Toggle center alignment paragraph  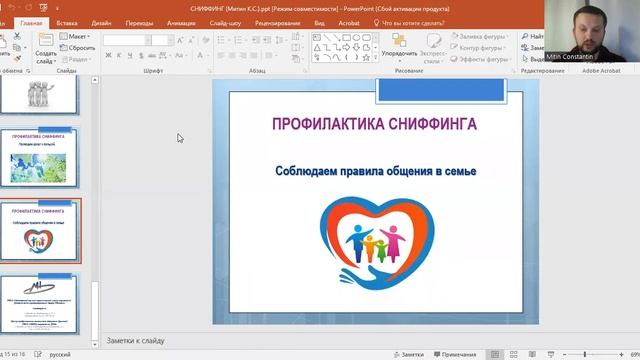pyautogui.click(x=231, y=55)
